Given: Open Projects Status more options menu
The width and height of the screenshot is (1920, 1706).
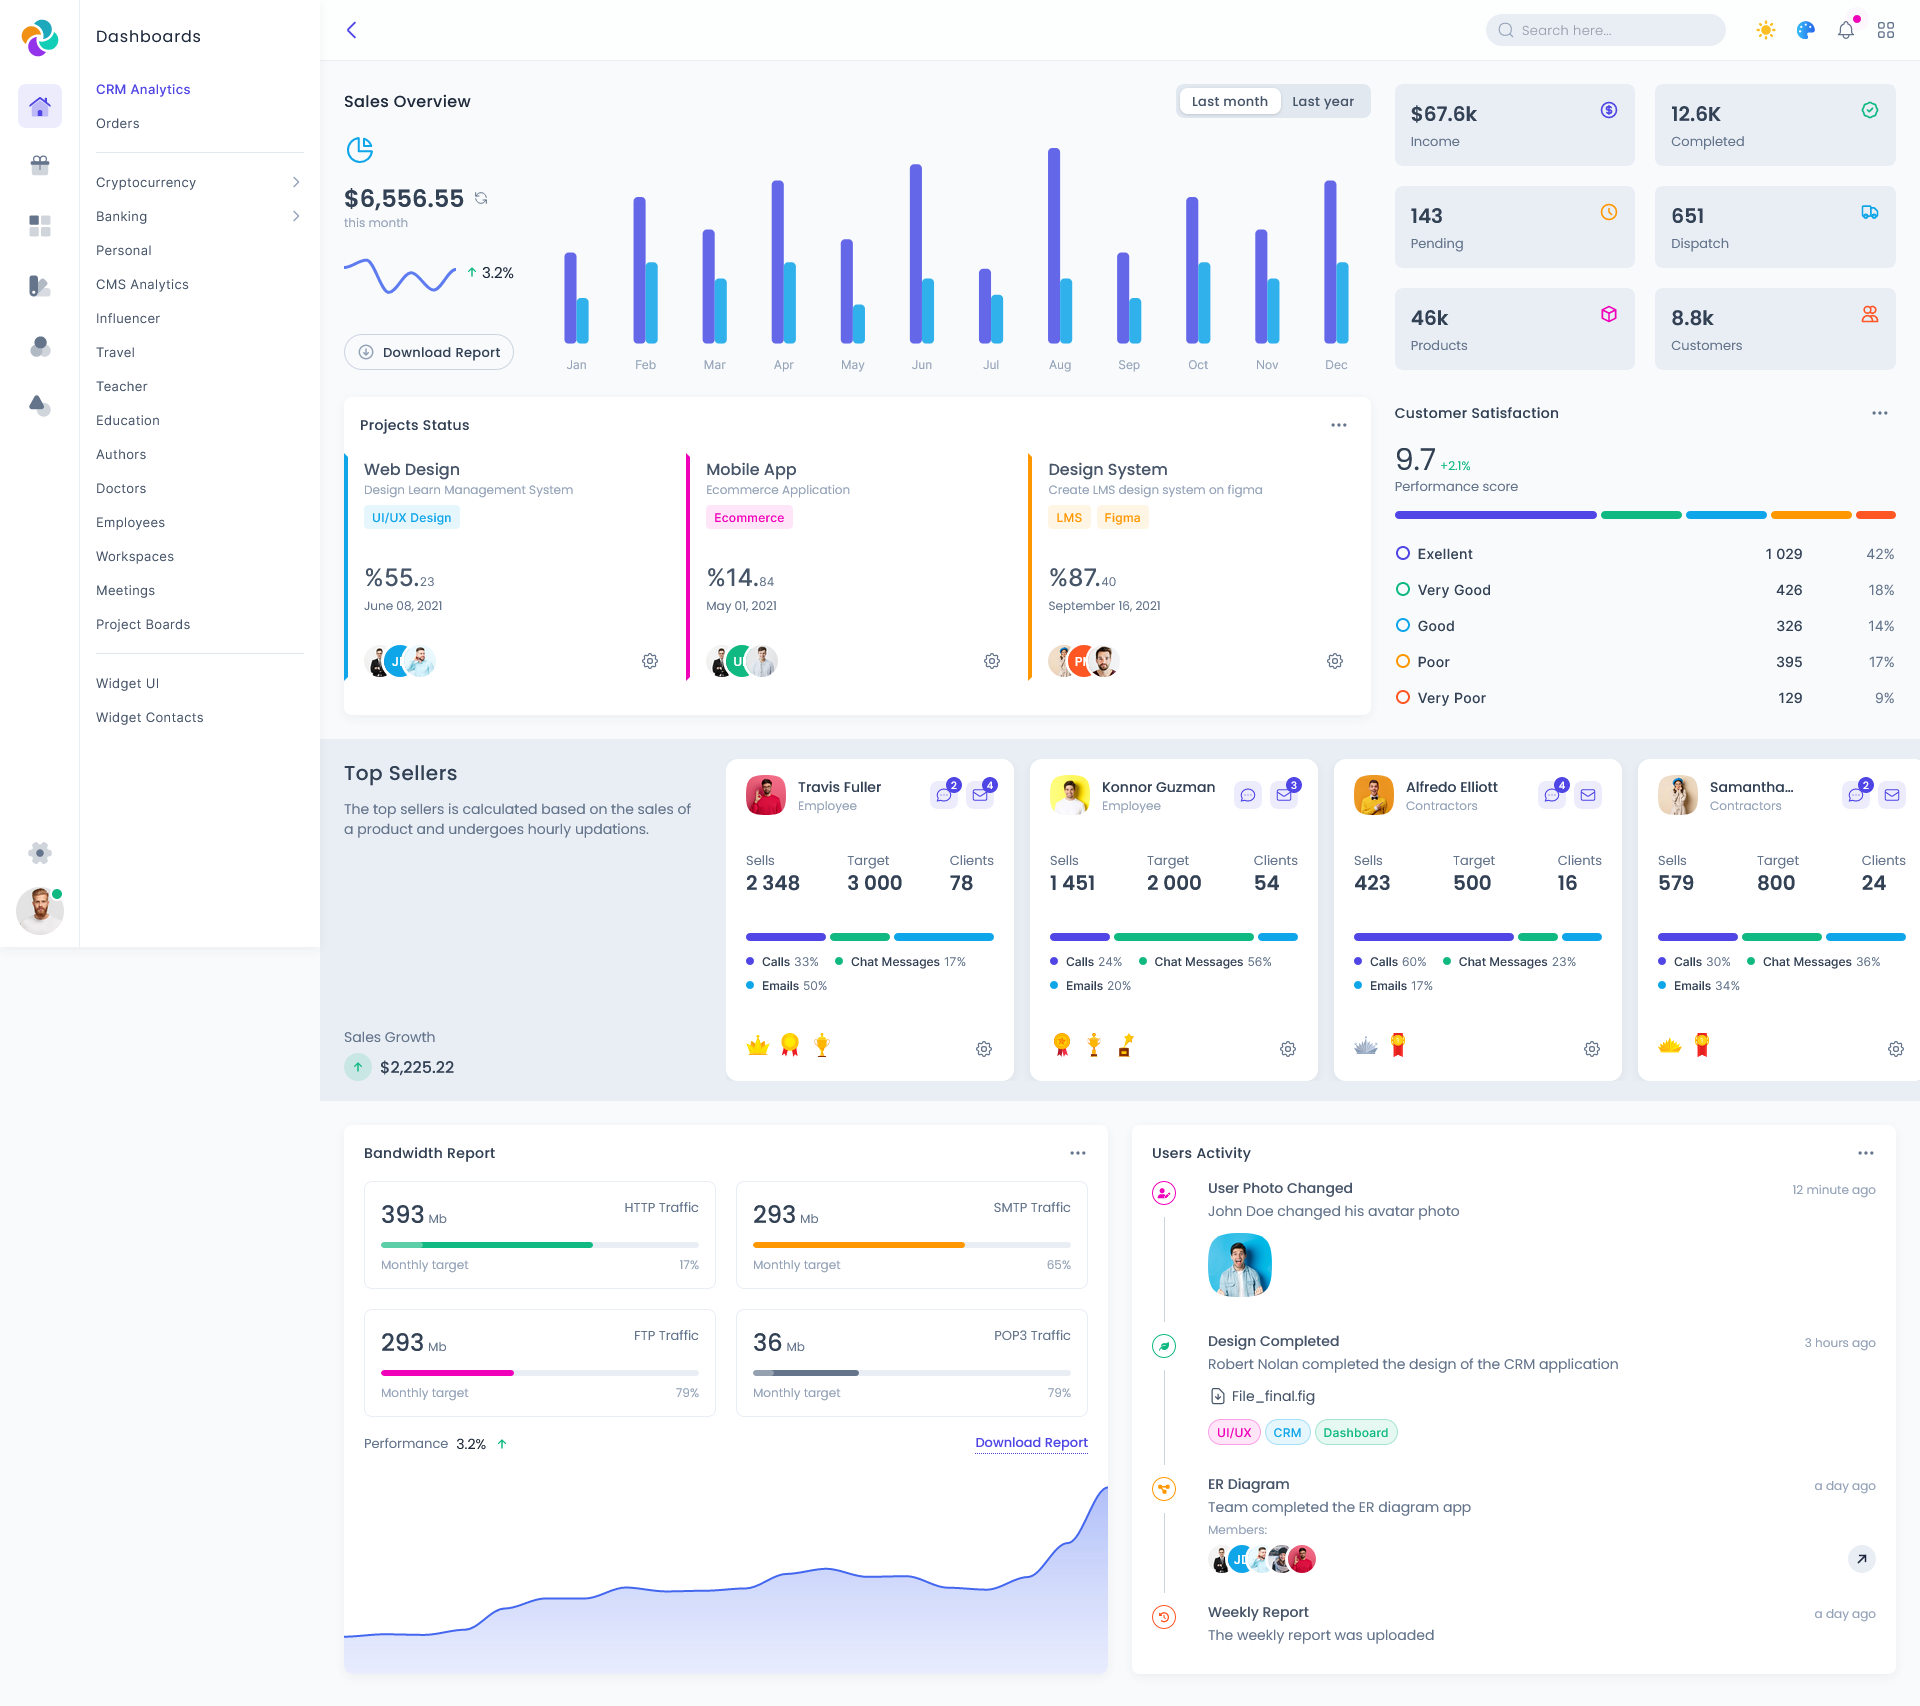Looking at the screenshot, I should click(x=1338, y=425).
